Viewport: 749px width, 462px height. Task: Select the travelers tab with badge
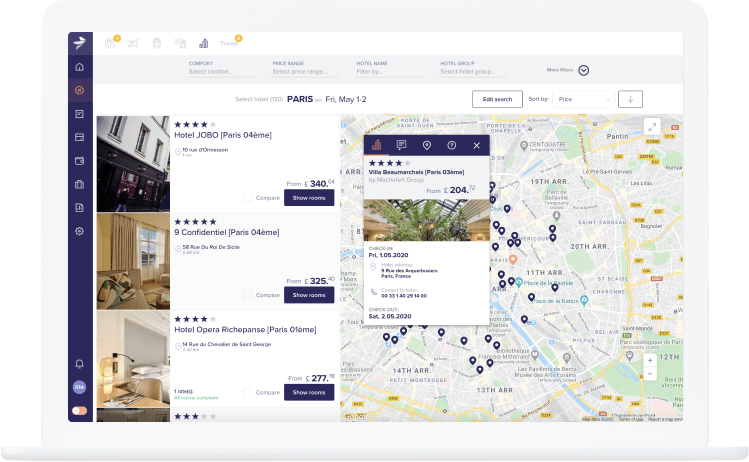pyautogui.click(x=111, y=43)
